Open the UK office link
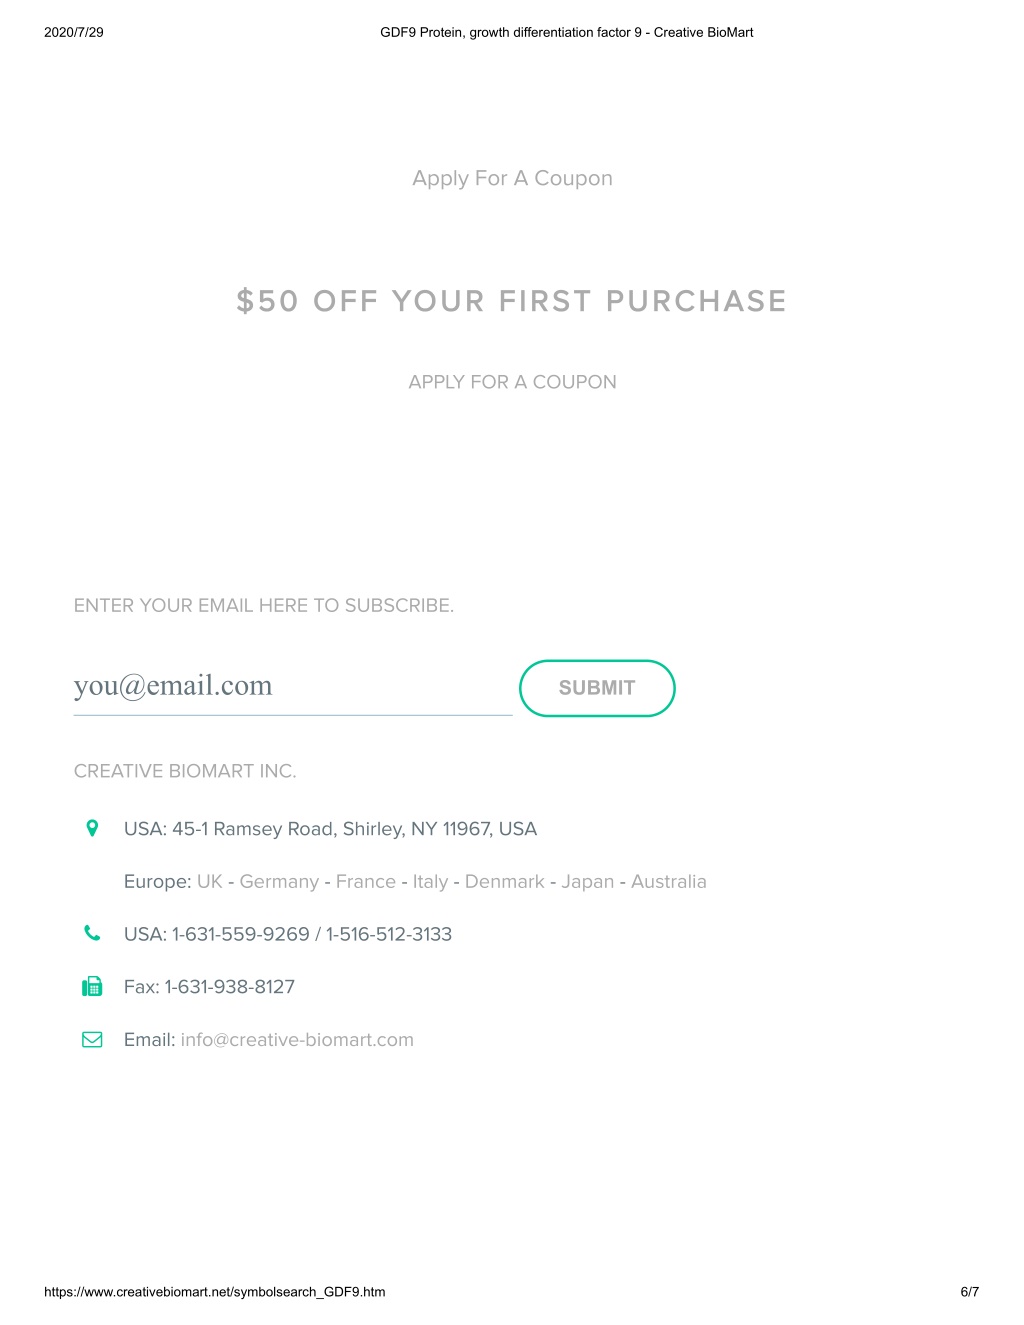Image resolution: width=1024 pixels, height=1325 pixels. 210,881
